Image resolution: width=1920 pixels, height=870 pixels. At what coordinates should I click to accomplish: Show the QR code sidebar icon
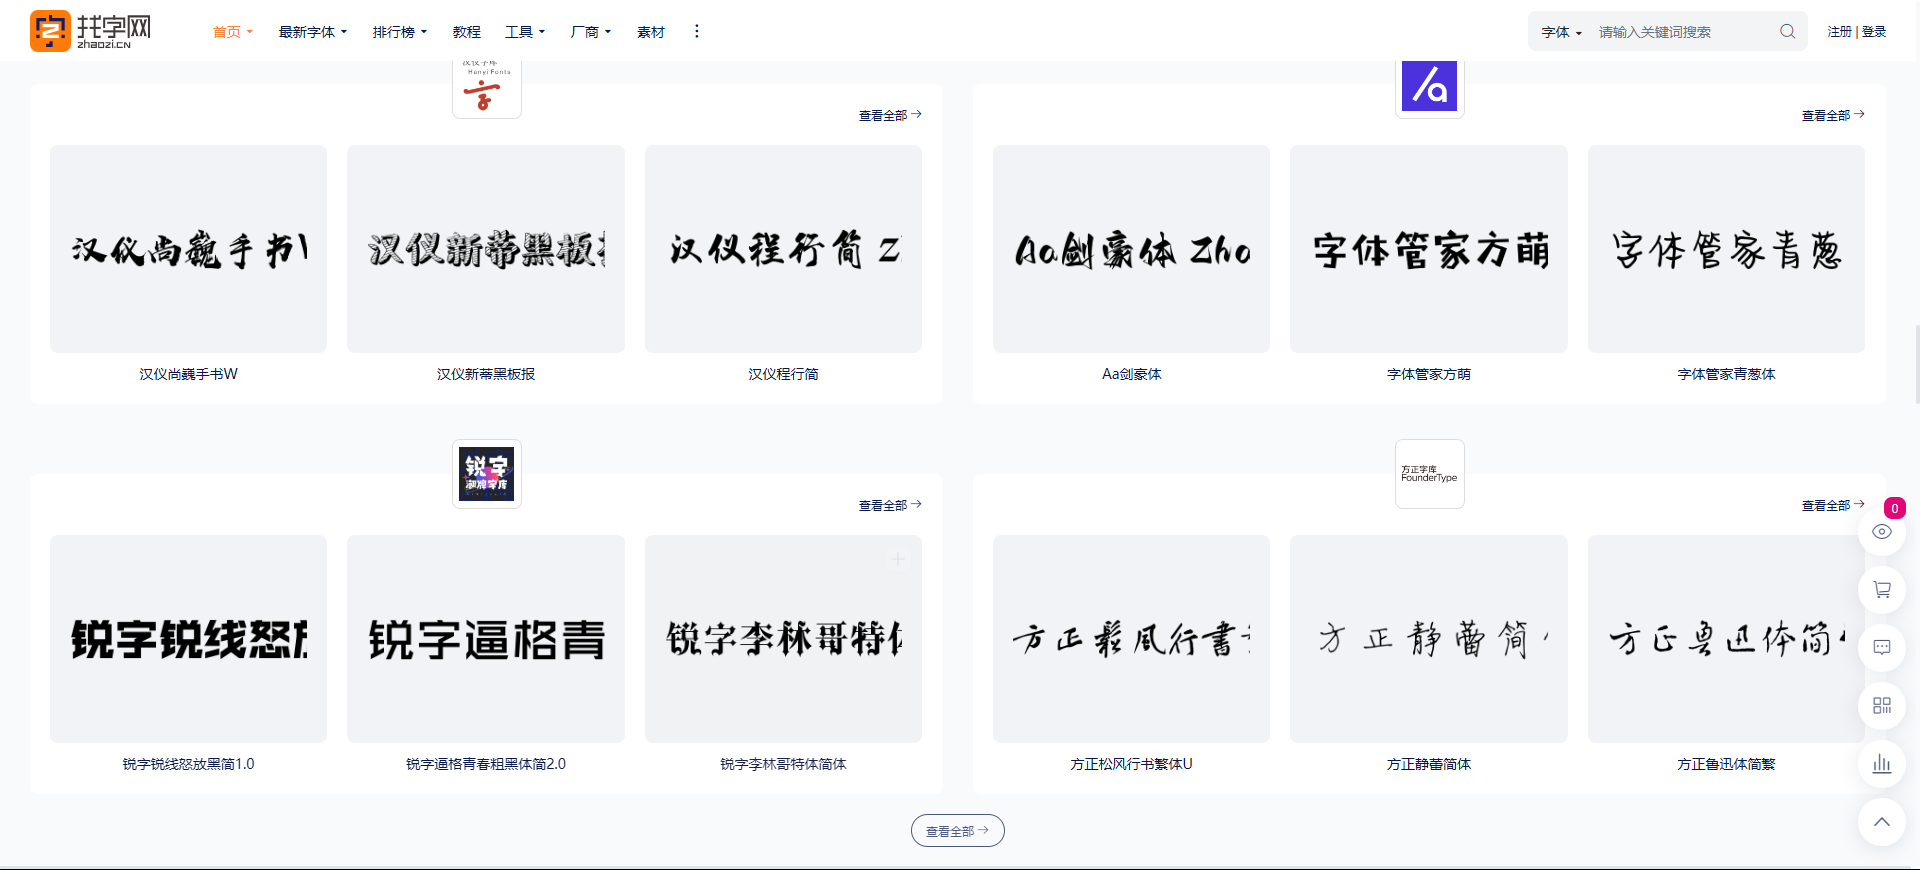click(x=1882, y=706)
